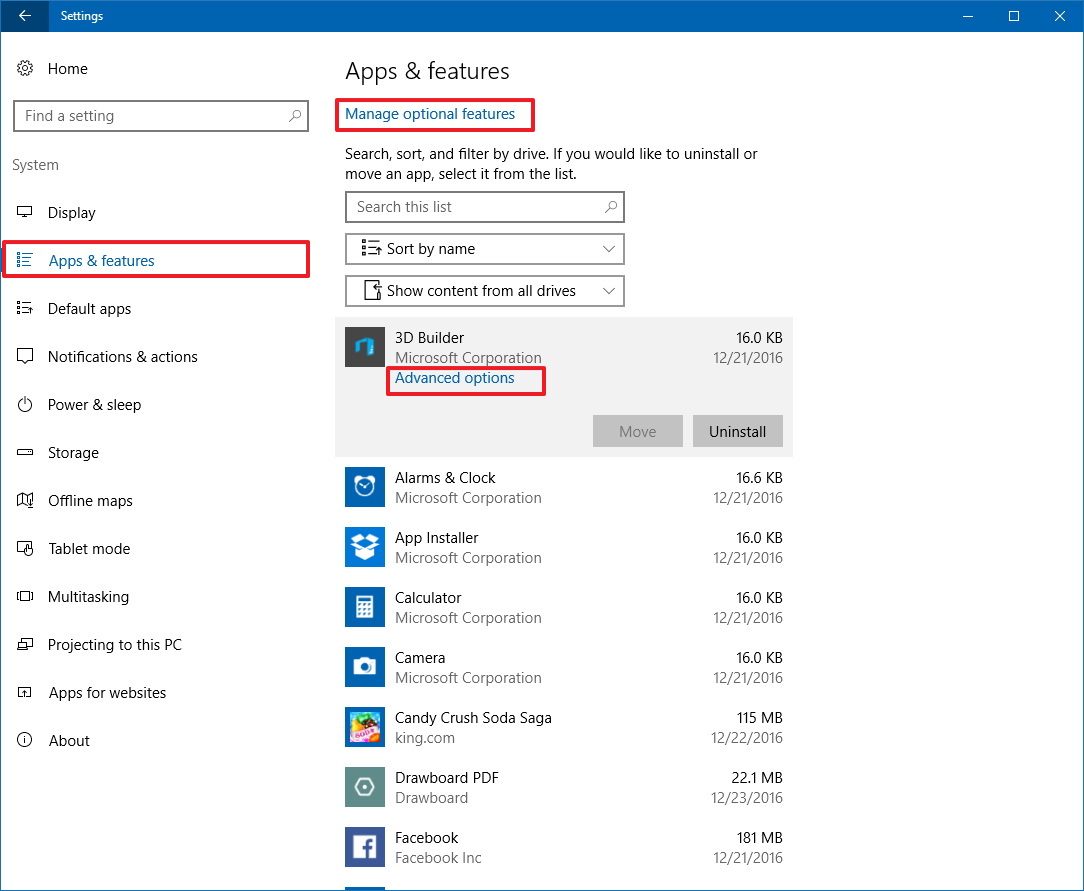Open the Camera app icon
The image size is (1084, 891).
point(364,667)
